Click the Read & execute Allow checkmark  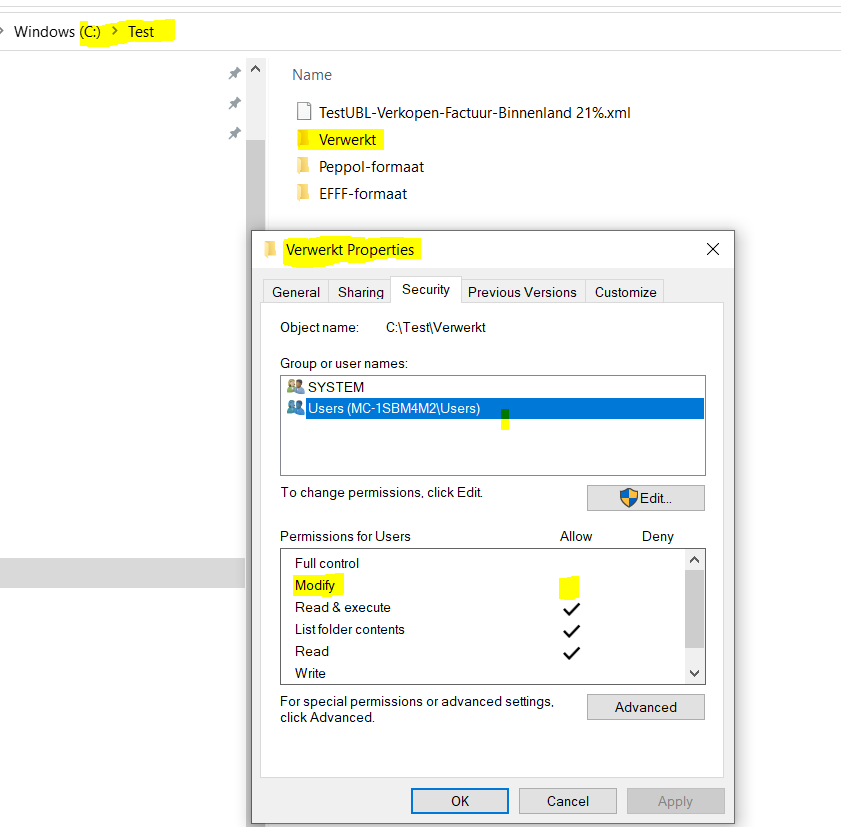click(x=571, y=608)
